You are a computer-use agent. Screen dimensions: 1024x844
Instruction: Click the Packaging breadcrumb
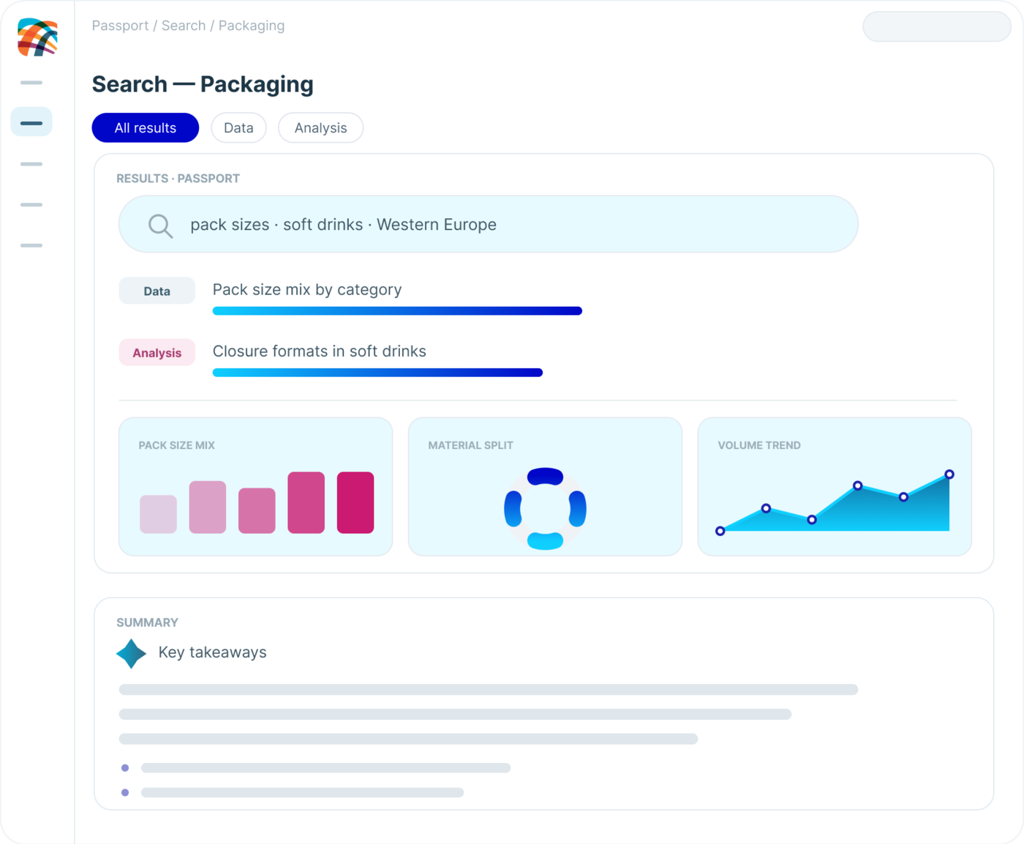pos(251,25)
